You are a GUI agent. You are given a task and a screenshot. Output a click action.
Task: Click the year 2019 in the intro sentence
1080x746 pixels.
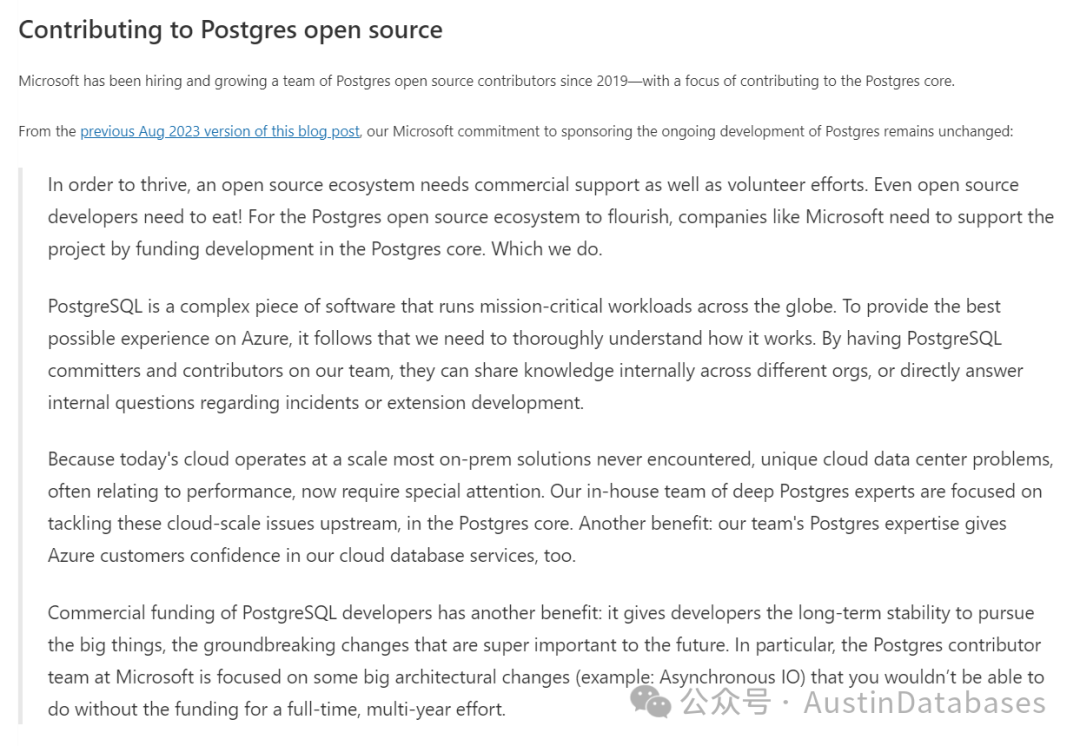612,81
